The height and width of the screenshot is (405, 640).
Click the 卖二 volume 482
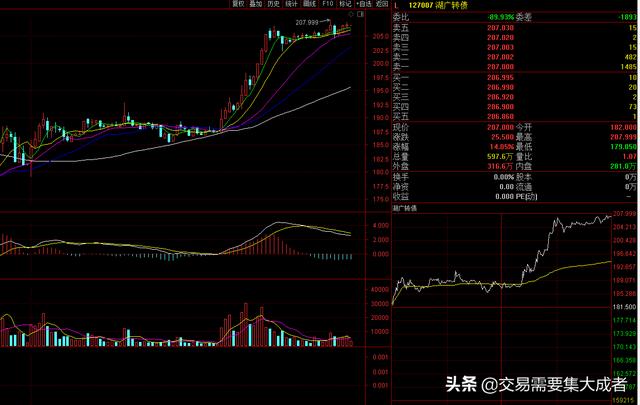point(631,57)
